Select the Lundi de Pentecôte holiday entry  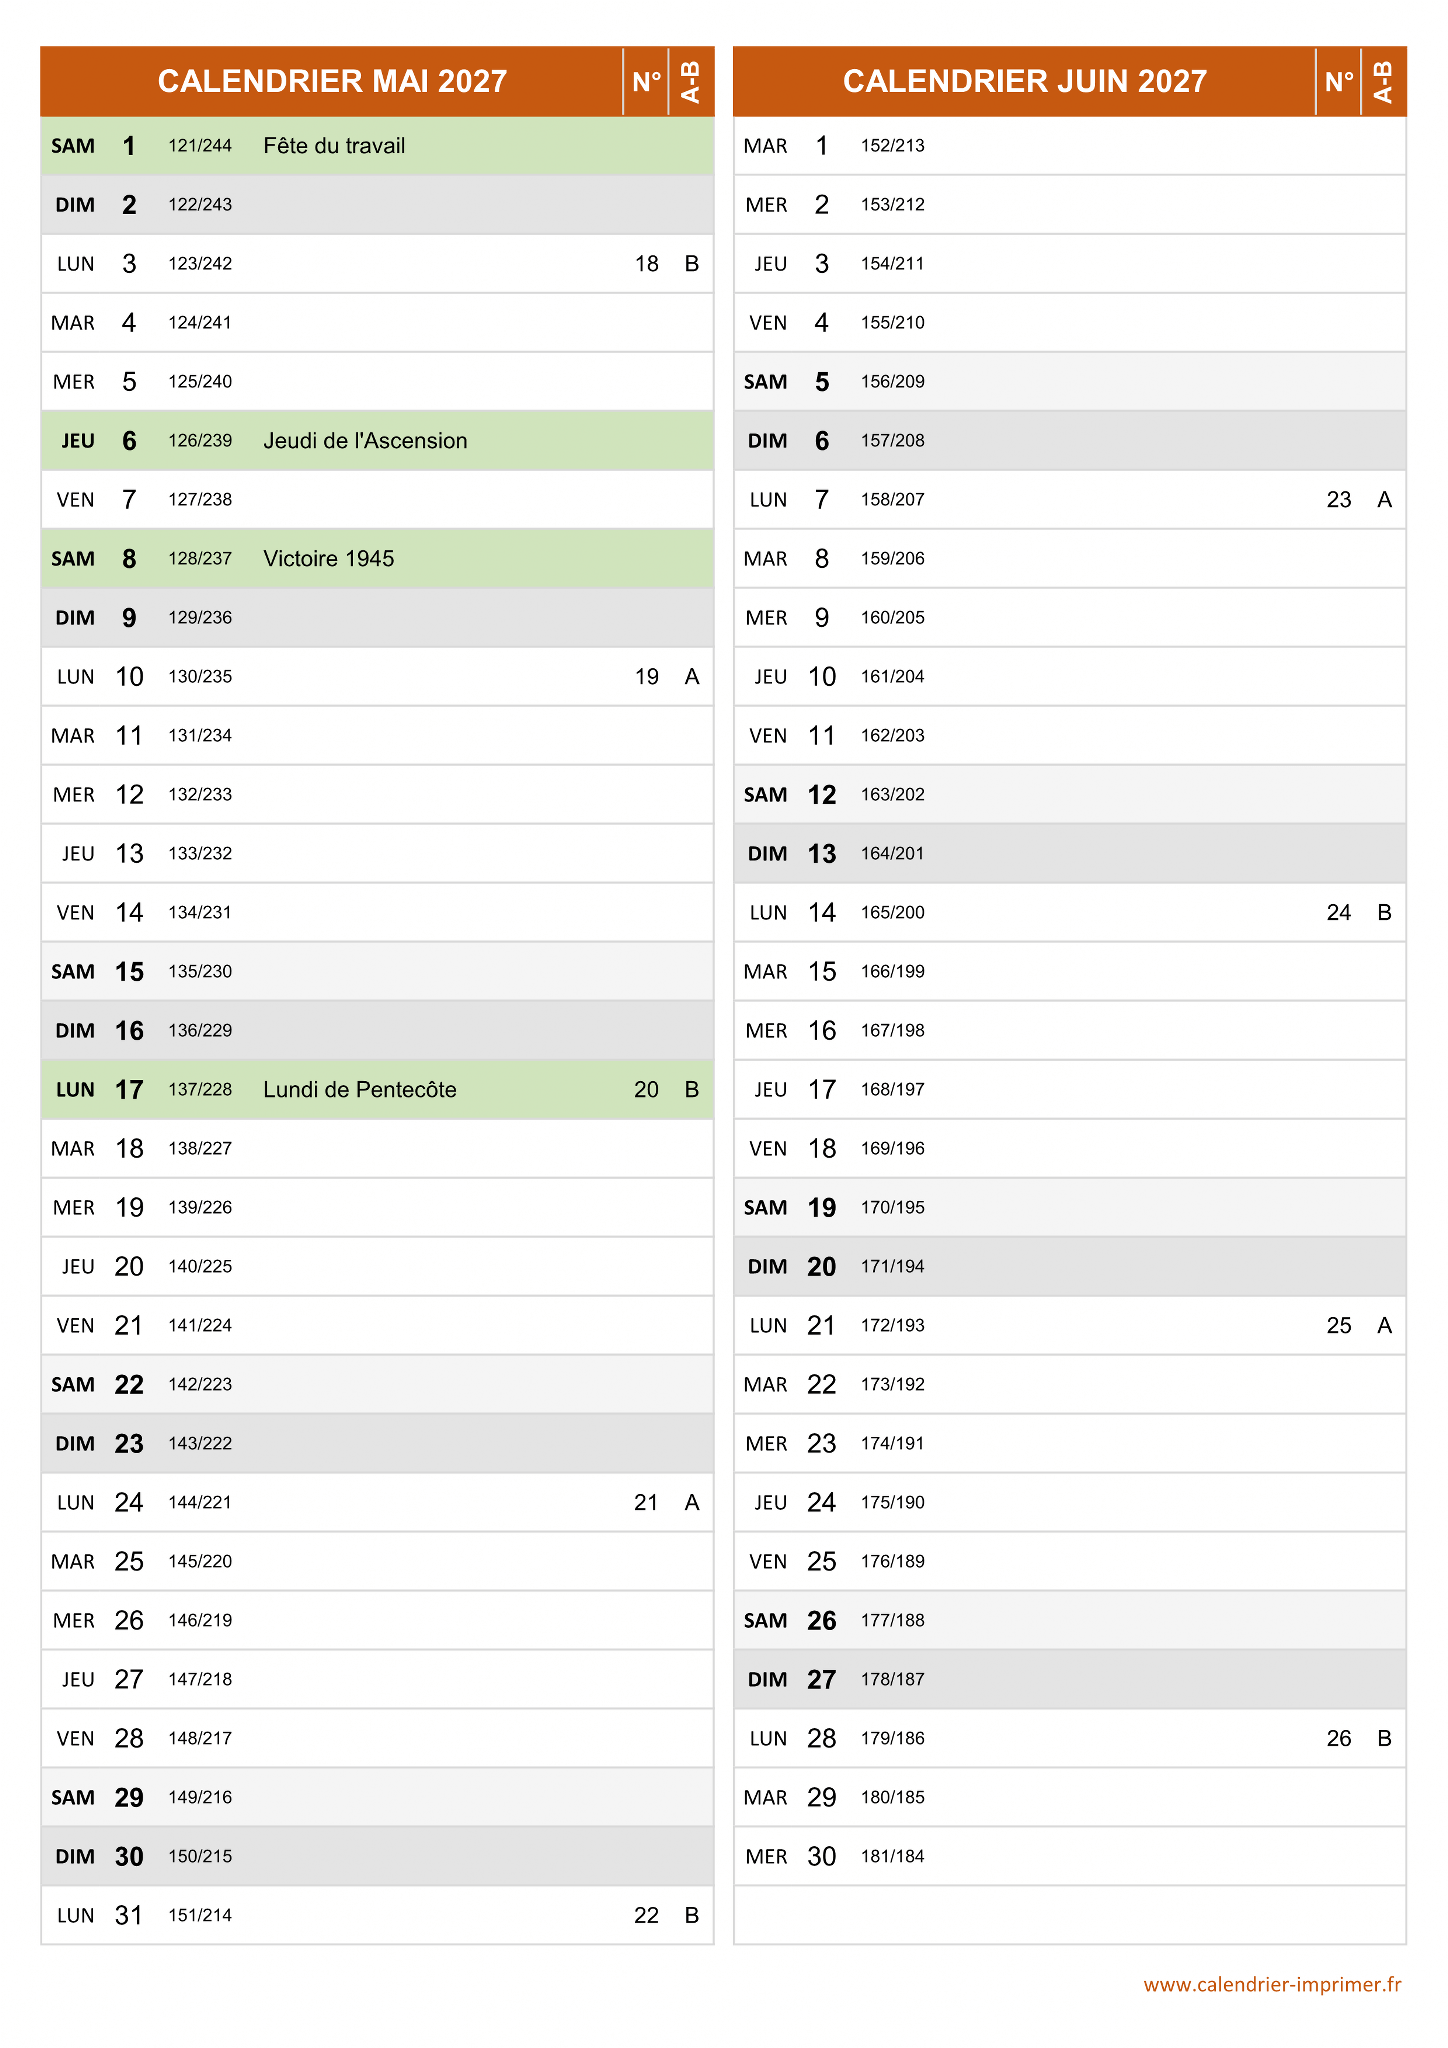(x=359, y=1090)
